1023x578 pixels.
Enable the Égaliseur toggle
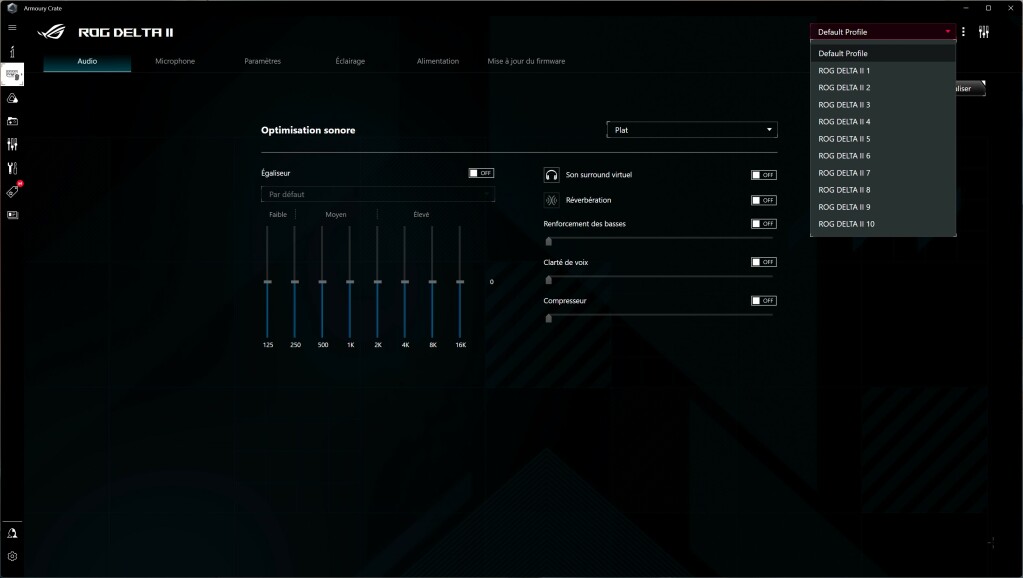(481, 173)
